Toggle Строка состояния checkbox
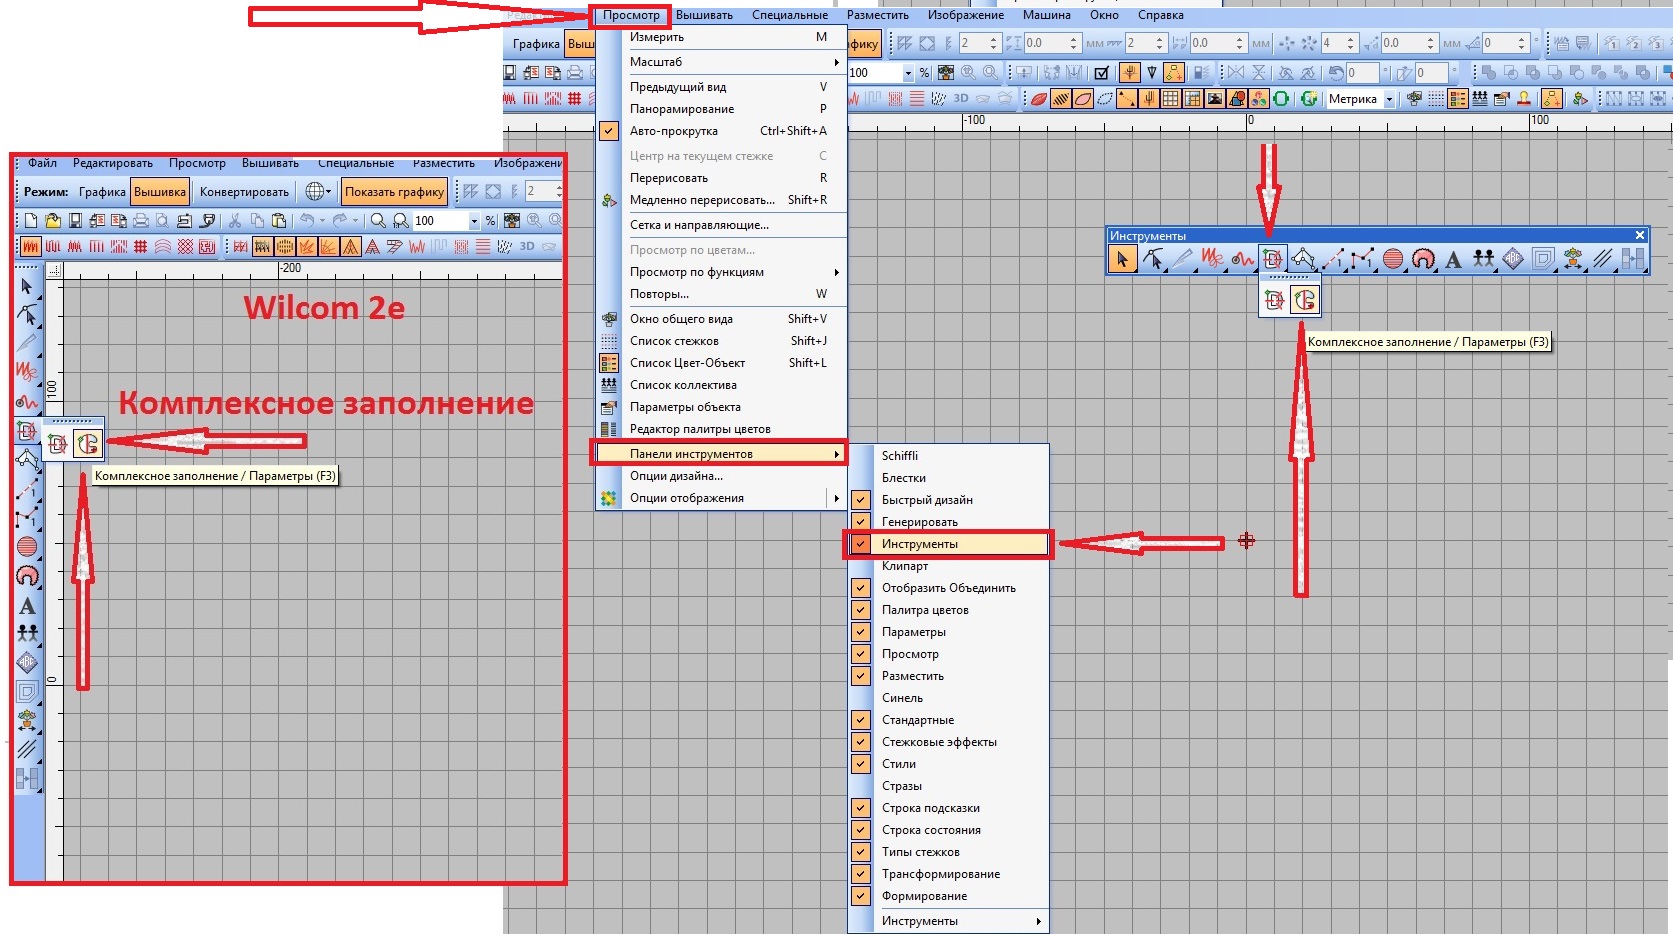Viewport: 1673px width, 937px height. (860, 830)
